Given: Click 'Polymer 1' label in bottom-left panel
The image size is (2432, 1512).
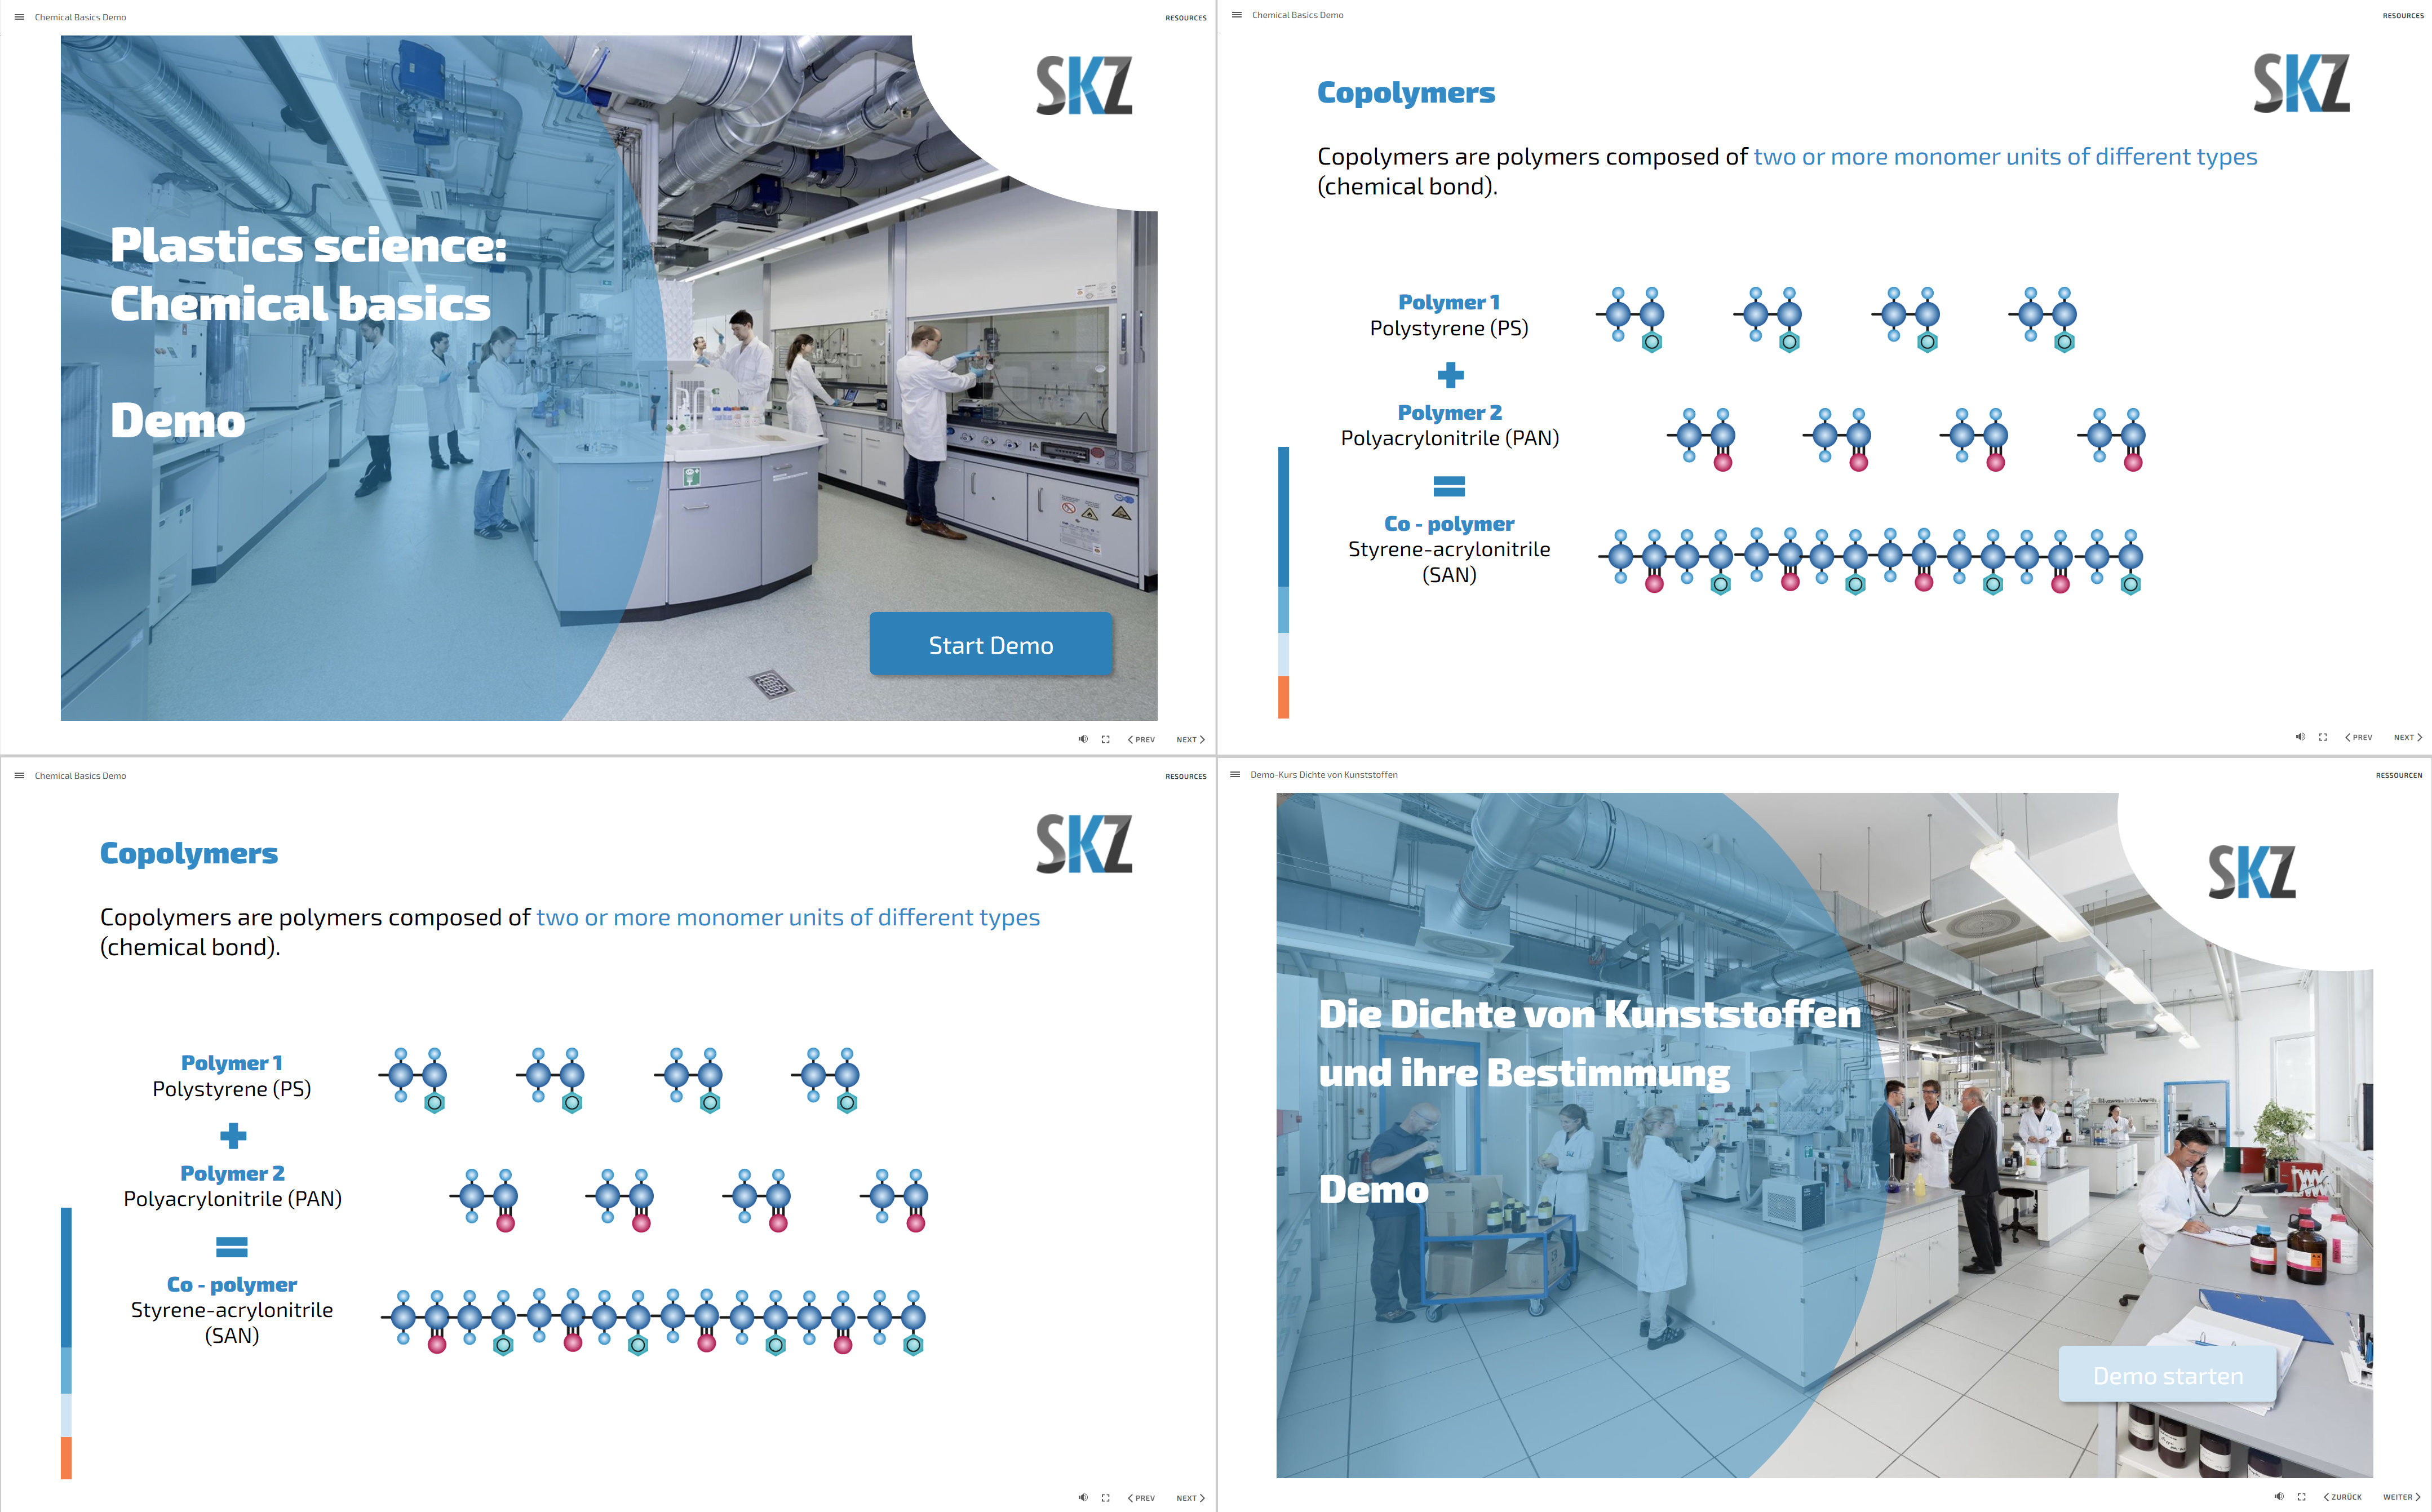Looking at the screenshot, I should [232, 1063].
